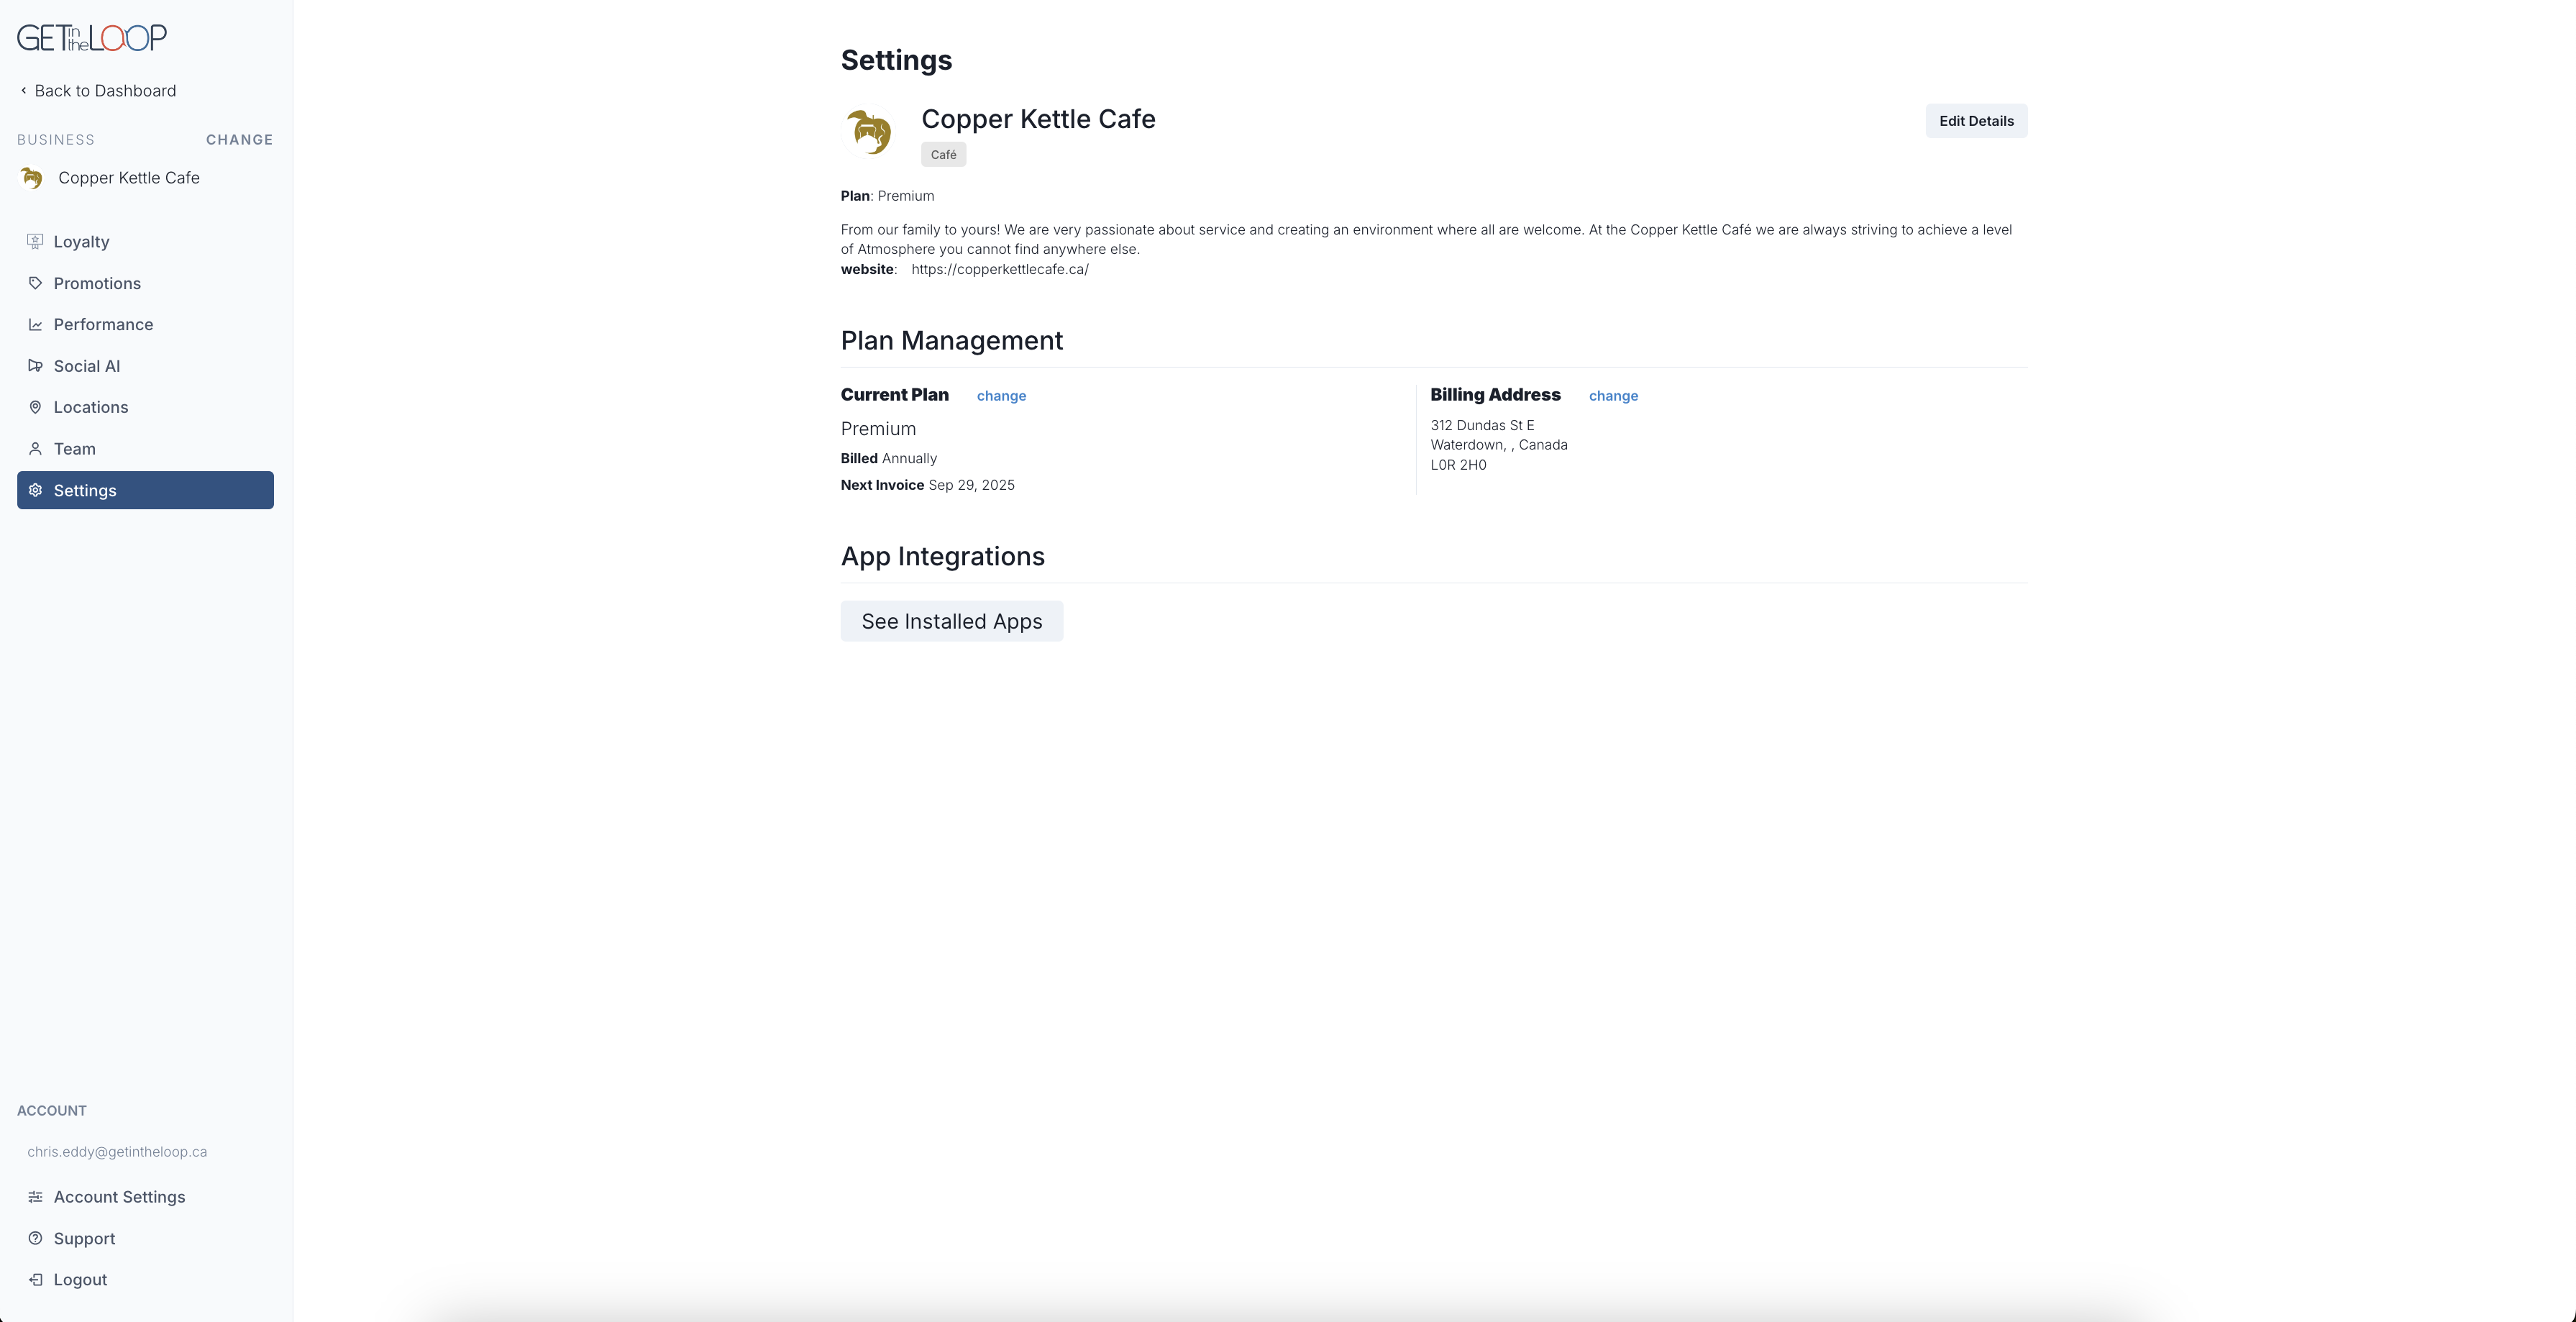Click the Locations pin icon
This screenshot has height=1322, width=2576.
tap(35, 407)
